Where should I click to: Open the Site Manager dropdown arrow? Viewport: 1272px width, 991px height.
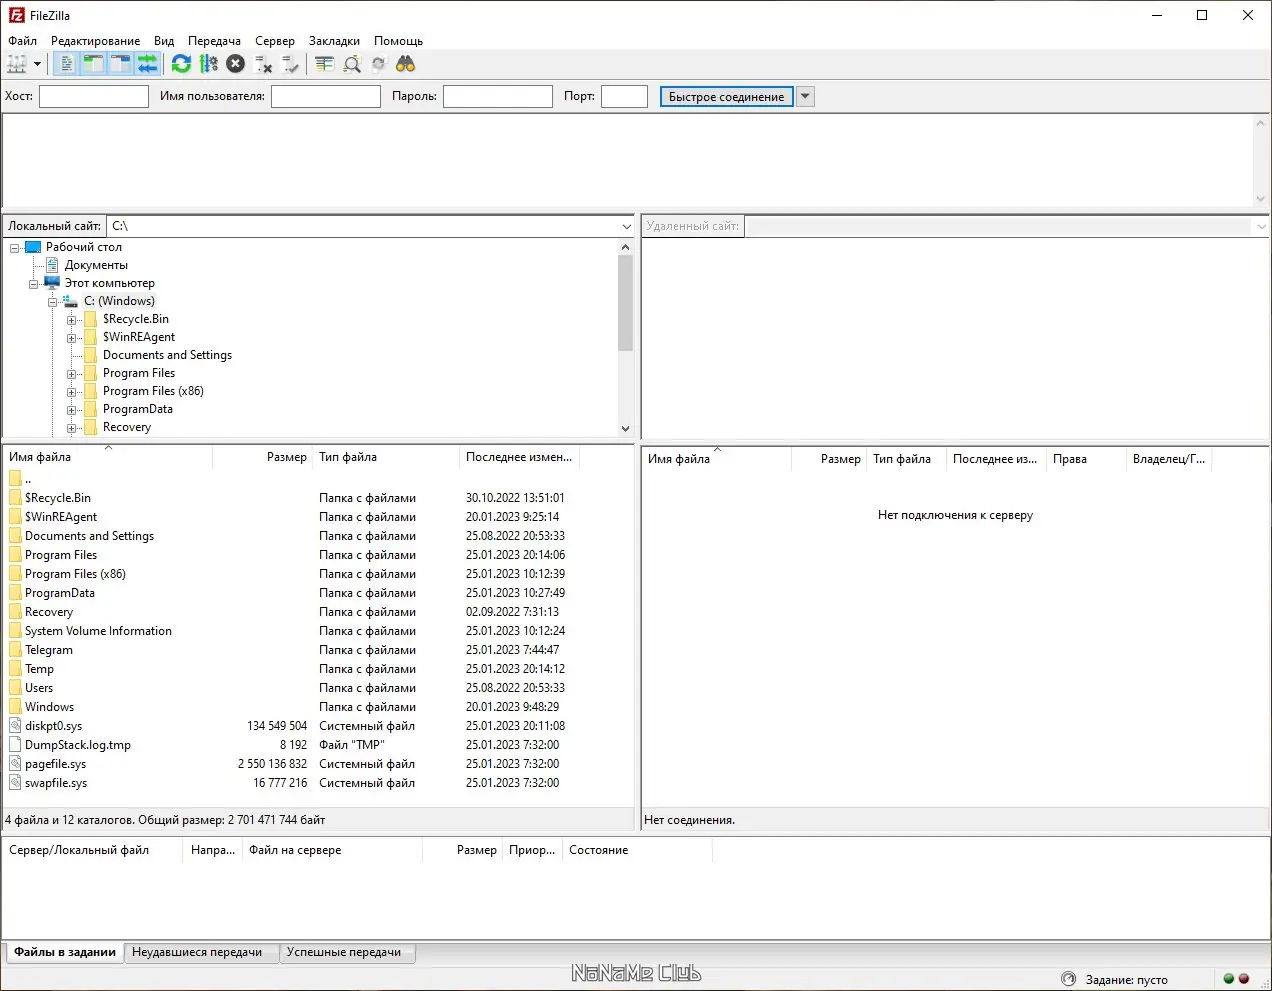pyautogui.click(x=38, y=64)
